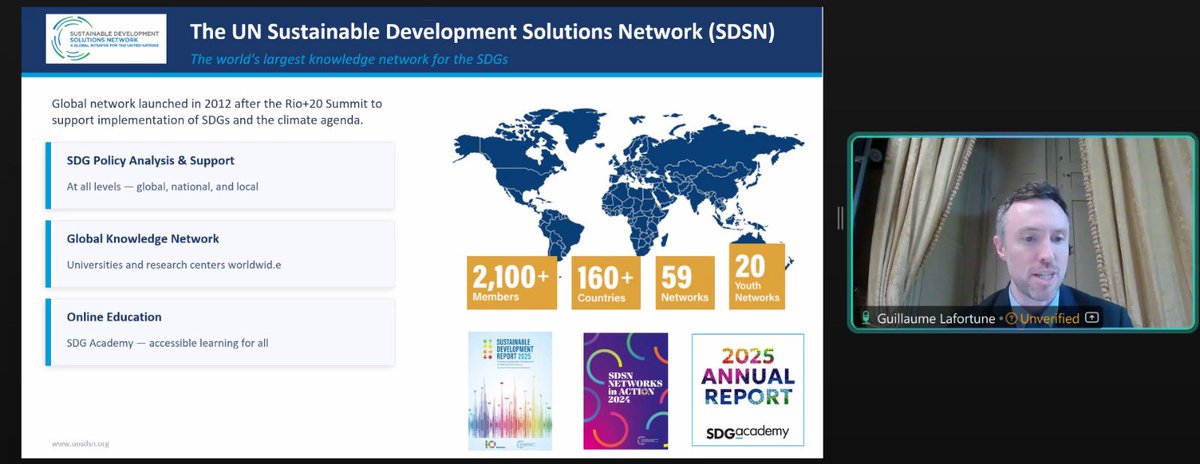Screen dimensions: 1200x464
Task: Click 'SDG Academy — accessible learning for all' text
Action: 167,343
